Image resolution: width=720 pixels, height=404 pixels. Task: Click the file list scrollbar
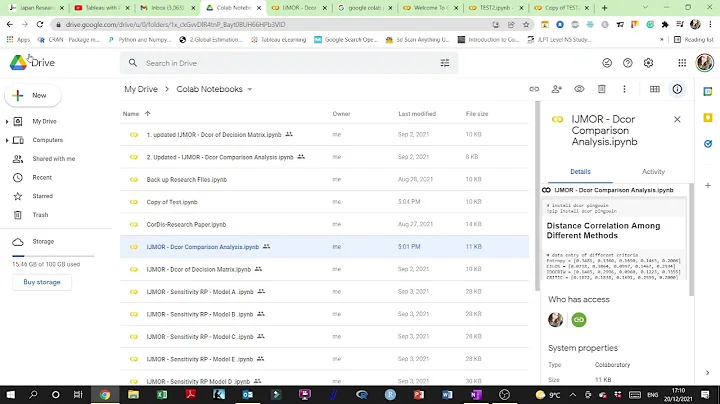537,196
